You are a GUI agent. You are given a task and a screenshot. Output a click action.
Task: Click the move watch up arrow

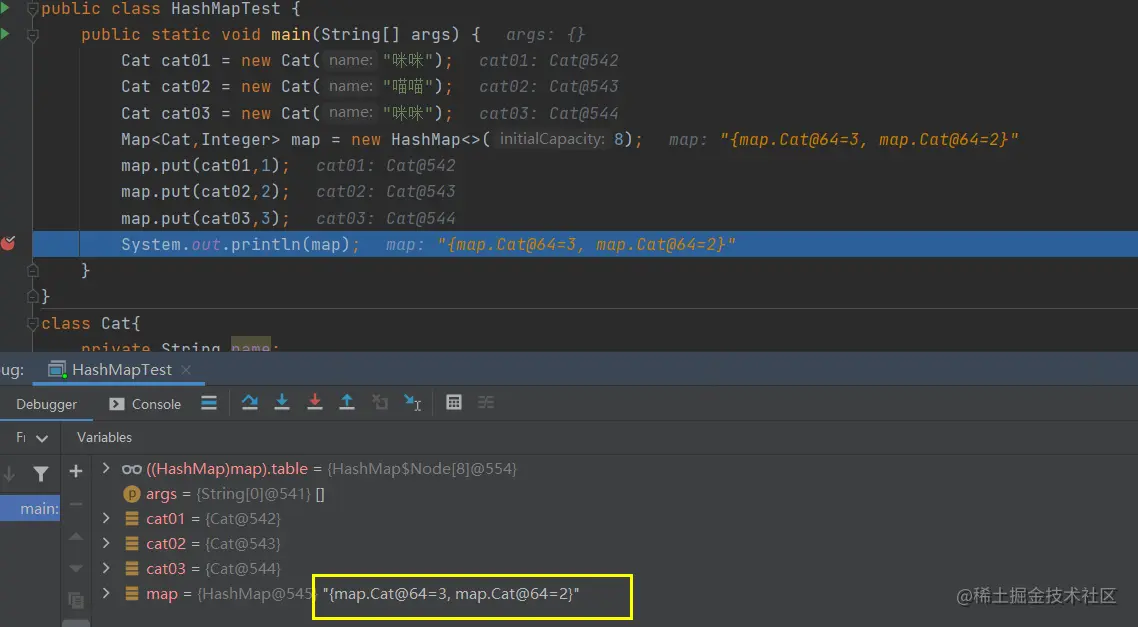point(75,536)
